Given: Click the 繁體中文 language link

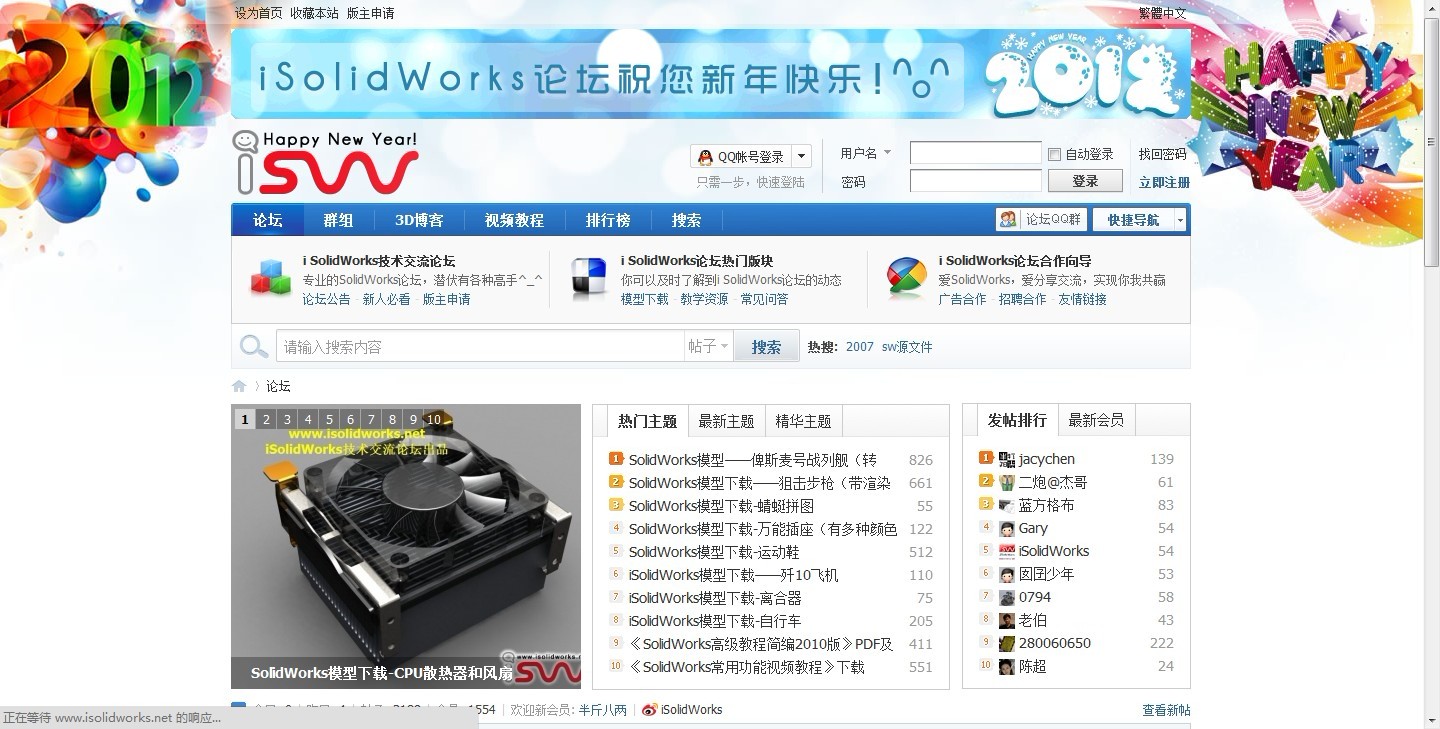Looking at the screenshot, I should (1163, 13).
